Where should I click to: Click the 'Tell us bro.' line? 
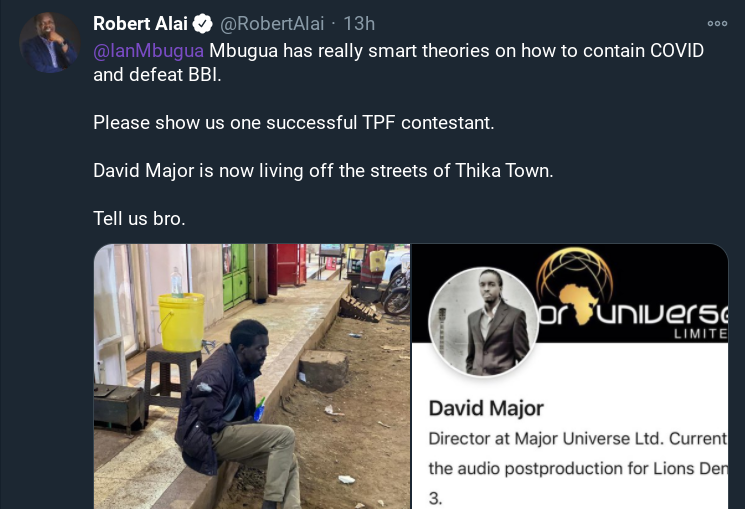click(139, 219)
